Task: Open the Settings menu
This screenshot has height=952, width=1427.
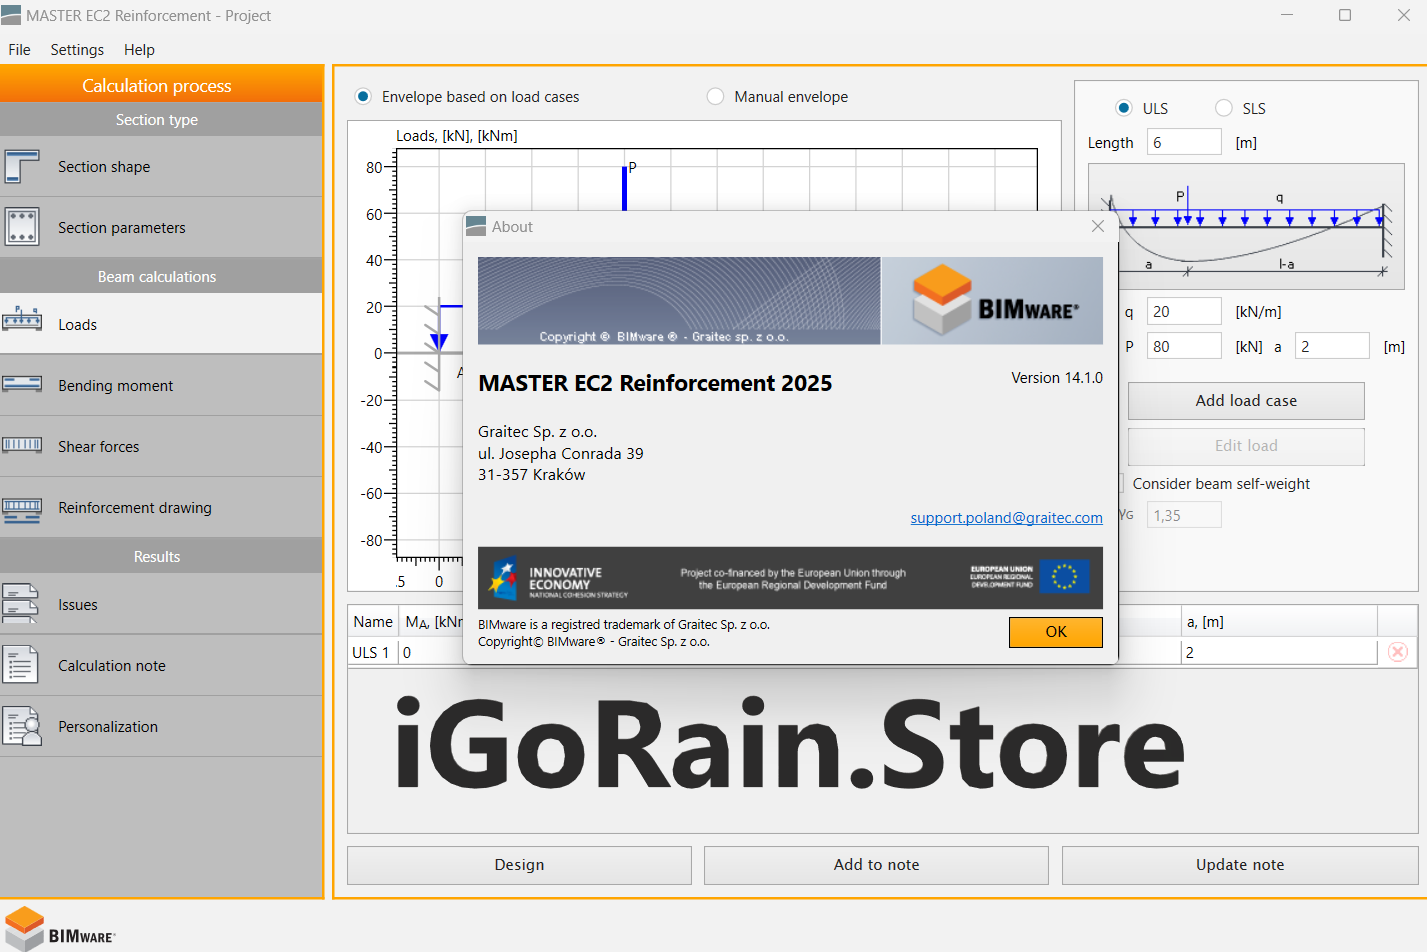Action: pyautogui.click(x=77, y=50)
